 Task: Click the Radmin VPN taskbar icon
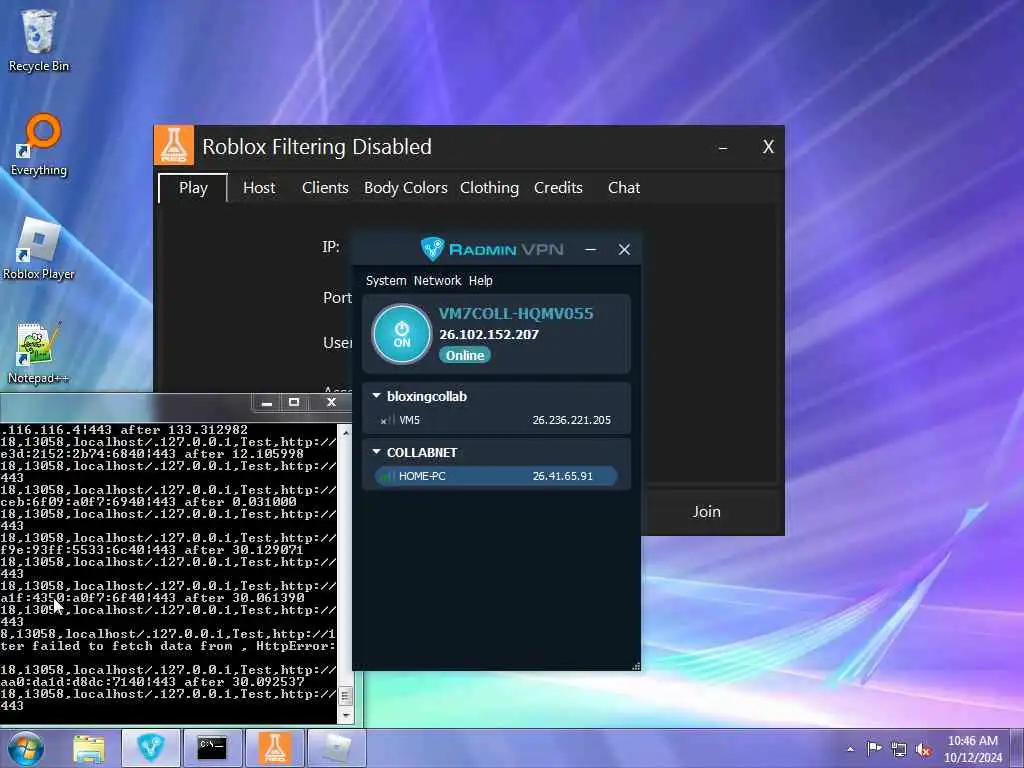tap(150, 748)
